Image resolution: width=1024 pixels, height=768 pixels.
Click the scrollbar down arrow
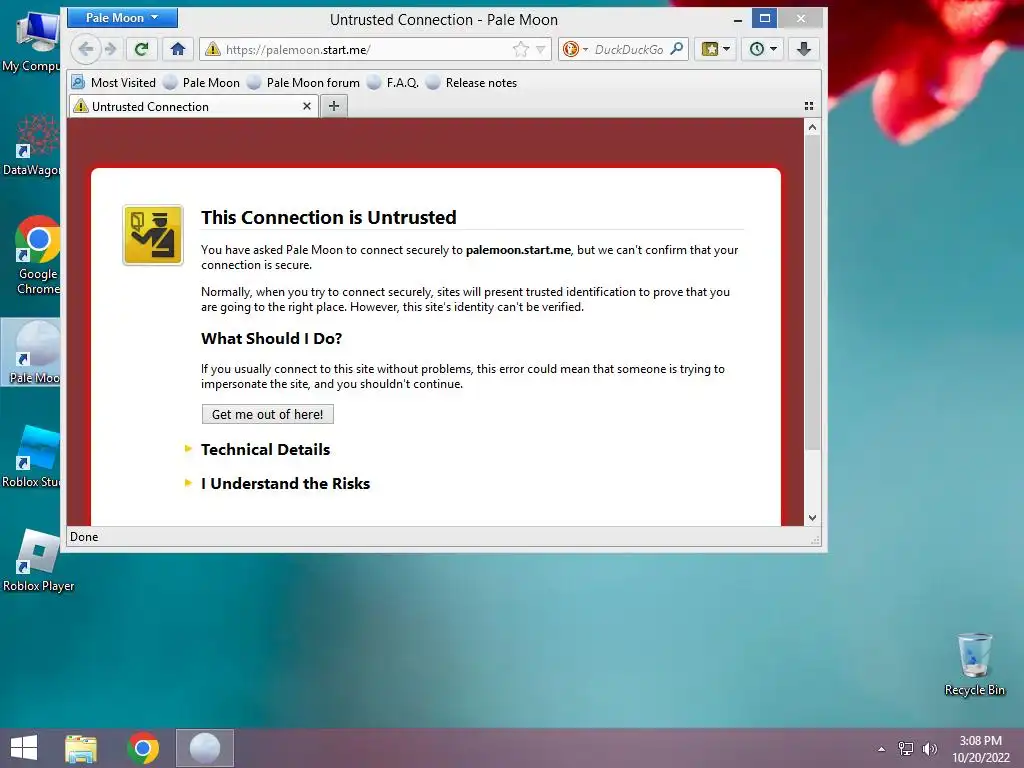click(x=812, y=518)
